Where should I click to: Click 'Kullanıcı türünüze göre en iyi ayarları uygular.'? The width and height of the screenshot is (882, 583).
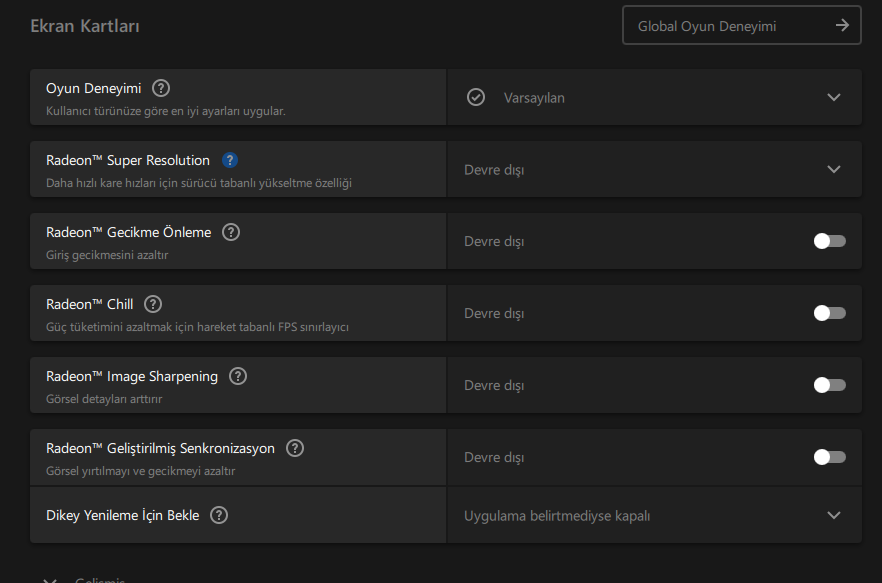[x=166, y=111]
